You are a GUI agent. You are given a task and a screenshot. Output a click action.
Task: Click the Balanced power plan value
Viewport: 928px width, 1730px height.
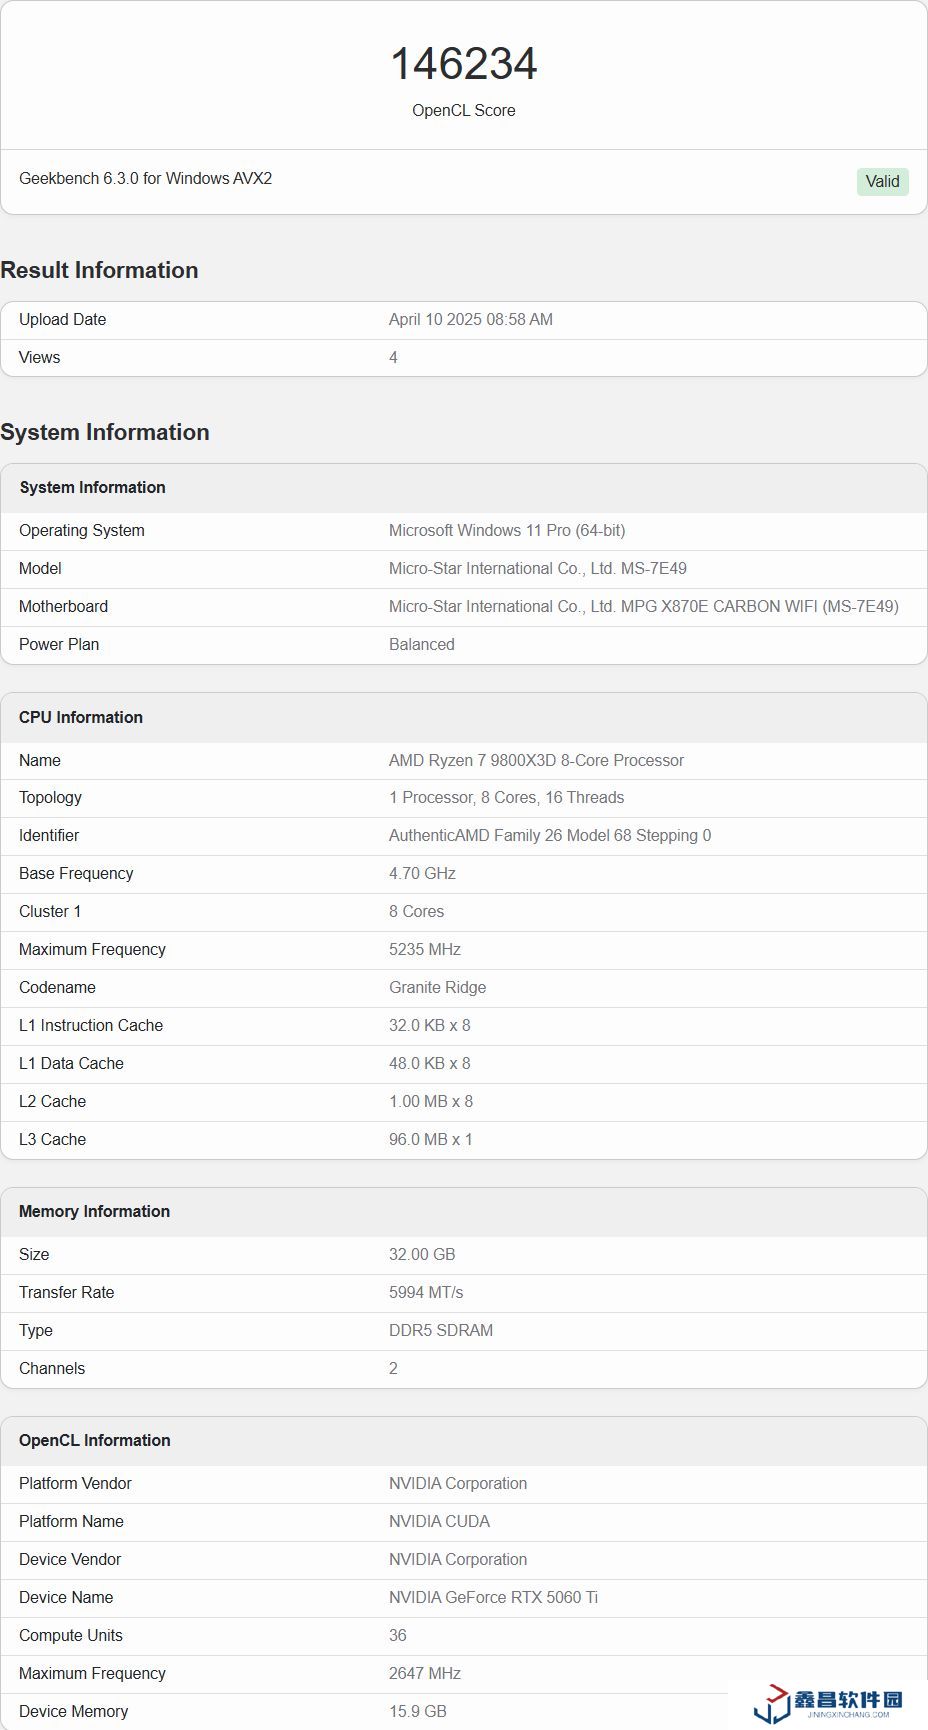[x=421, y=644]
